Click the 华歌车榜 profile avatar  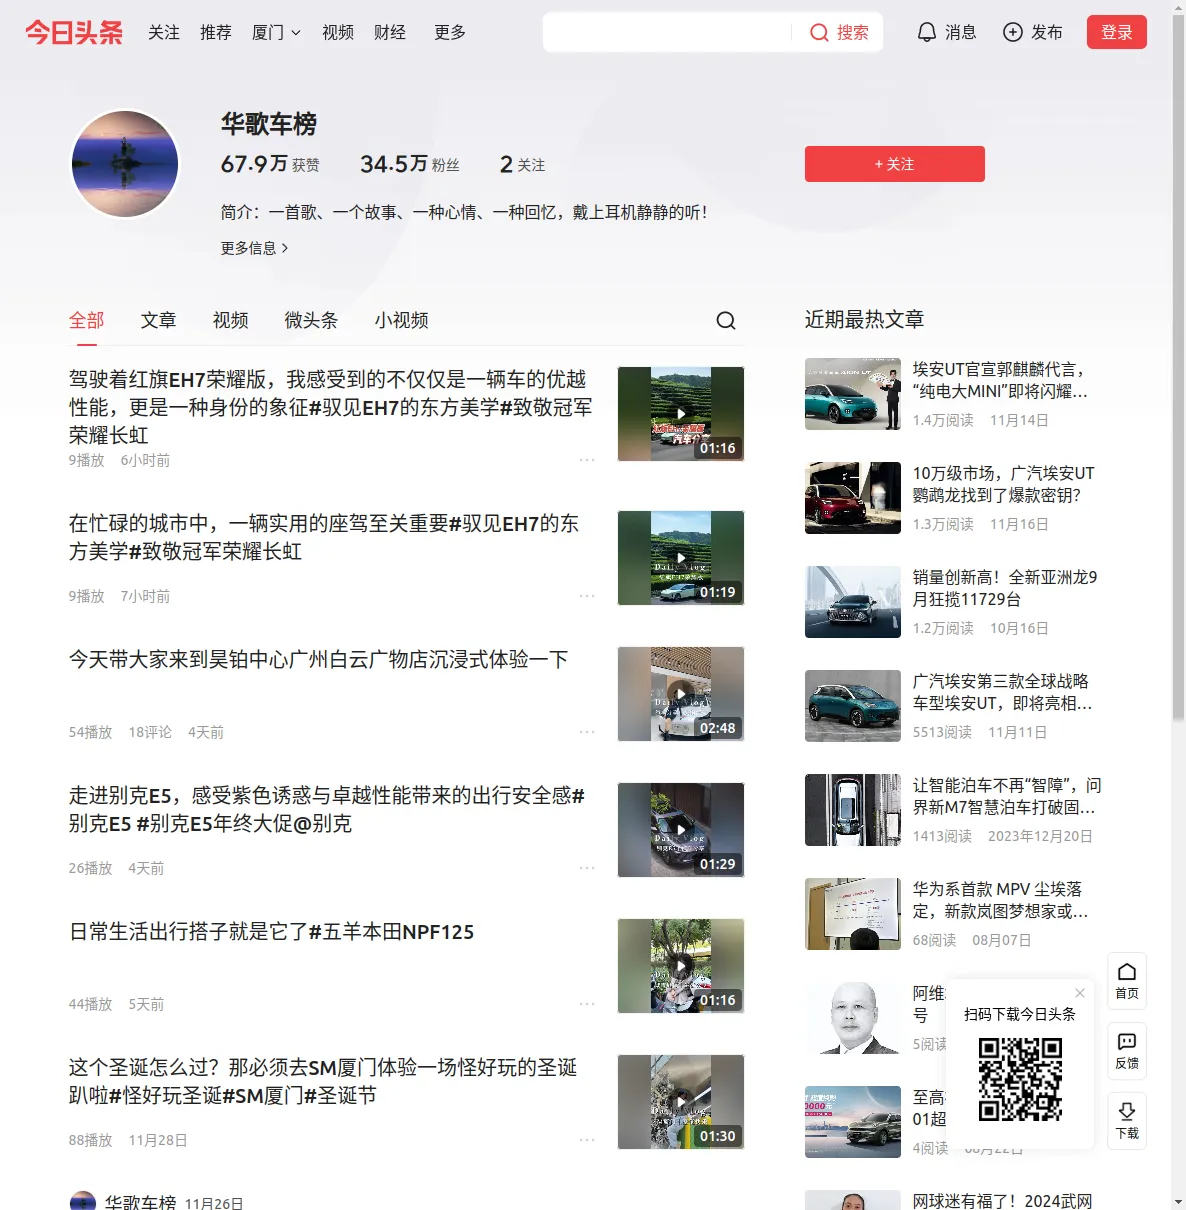pos(125,164)
